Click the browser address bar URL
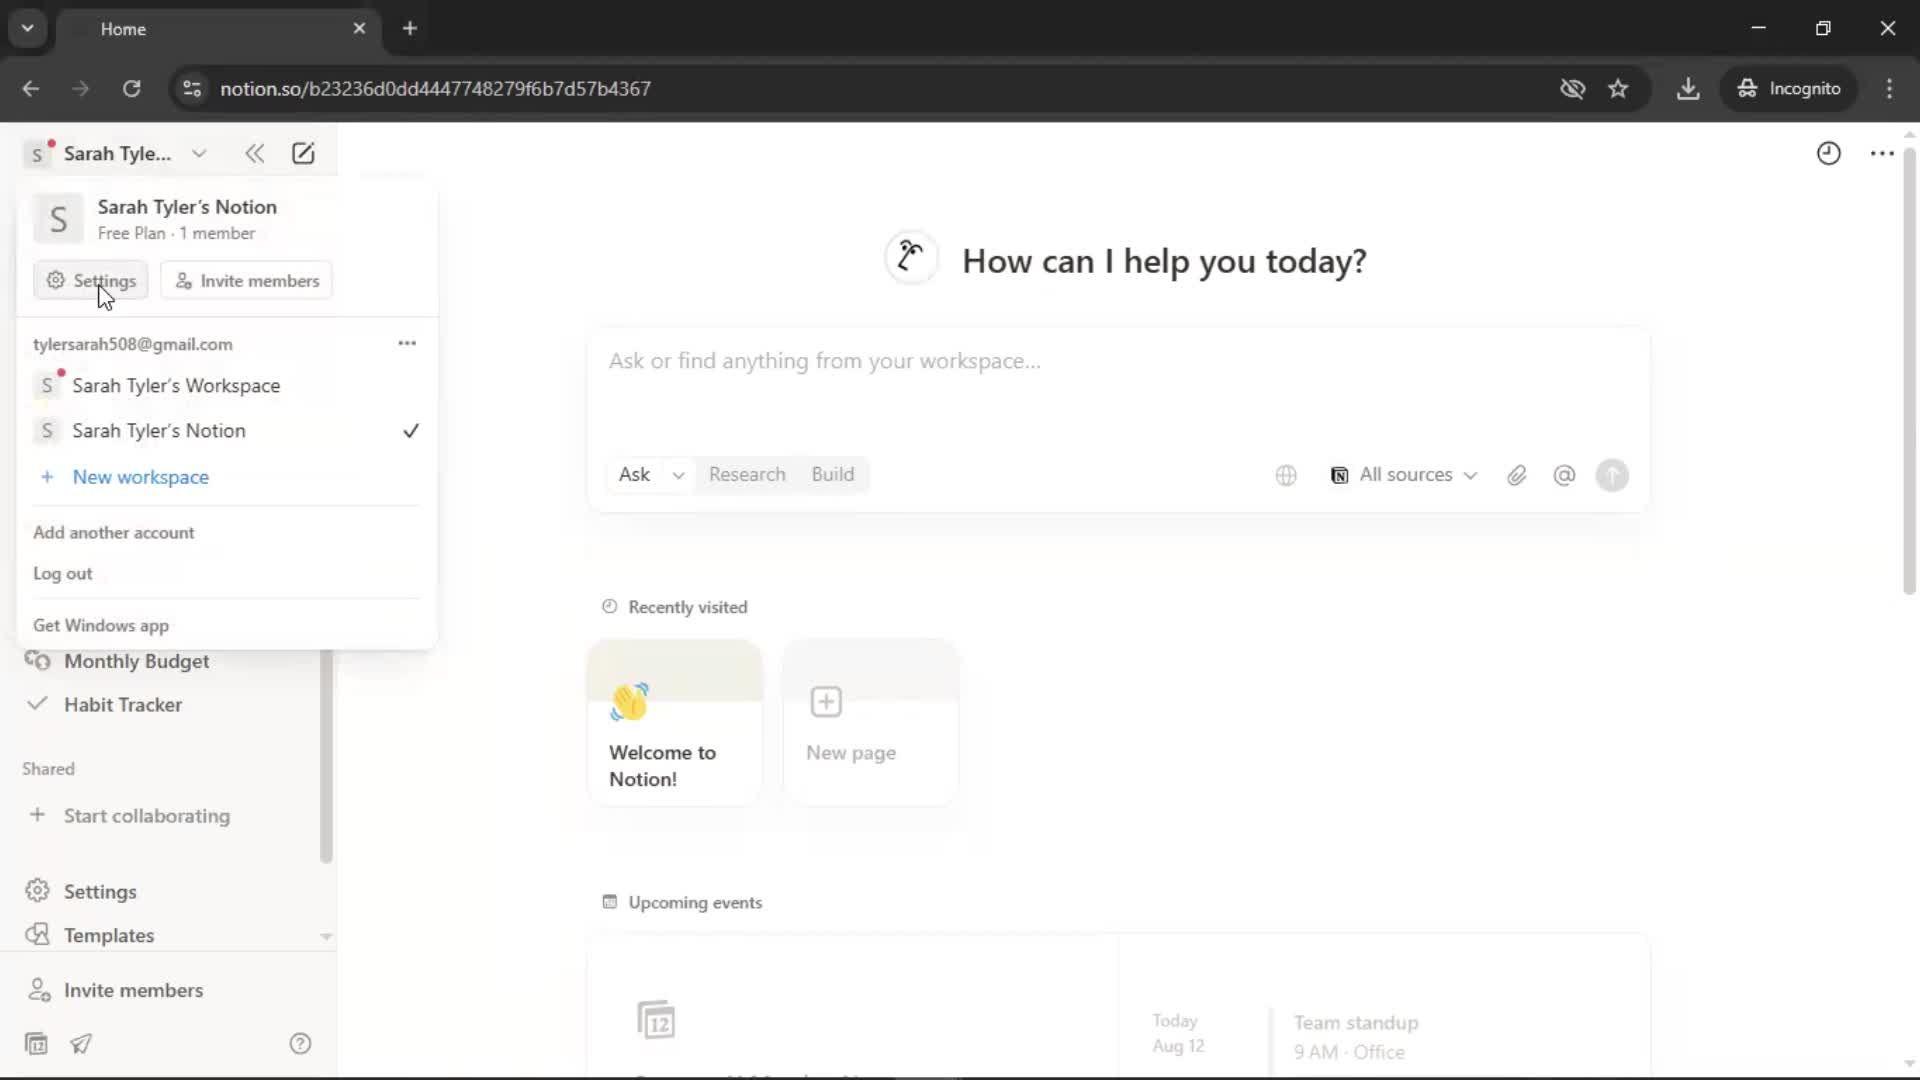This screenshot has height=1080, width=1920. (435, 89)
